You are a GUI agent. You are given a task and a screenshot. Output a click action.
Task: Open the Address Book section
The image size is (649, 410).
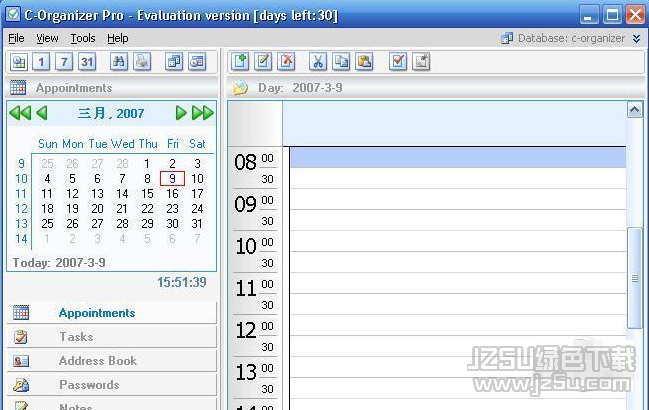click(112, 361)
